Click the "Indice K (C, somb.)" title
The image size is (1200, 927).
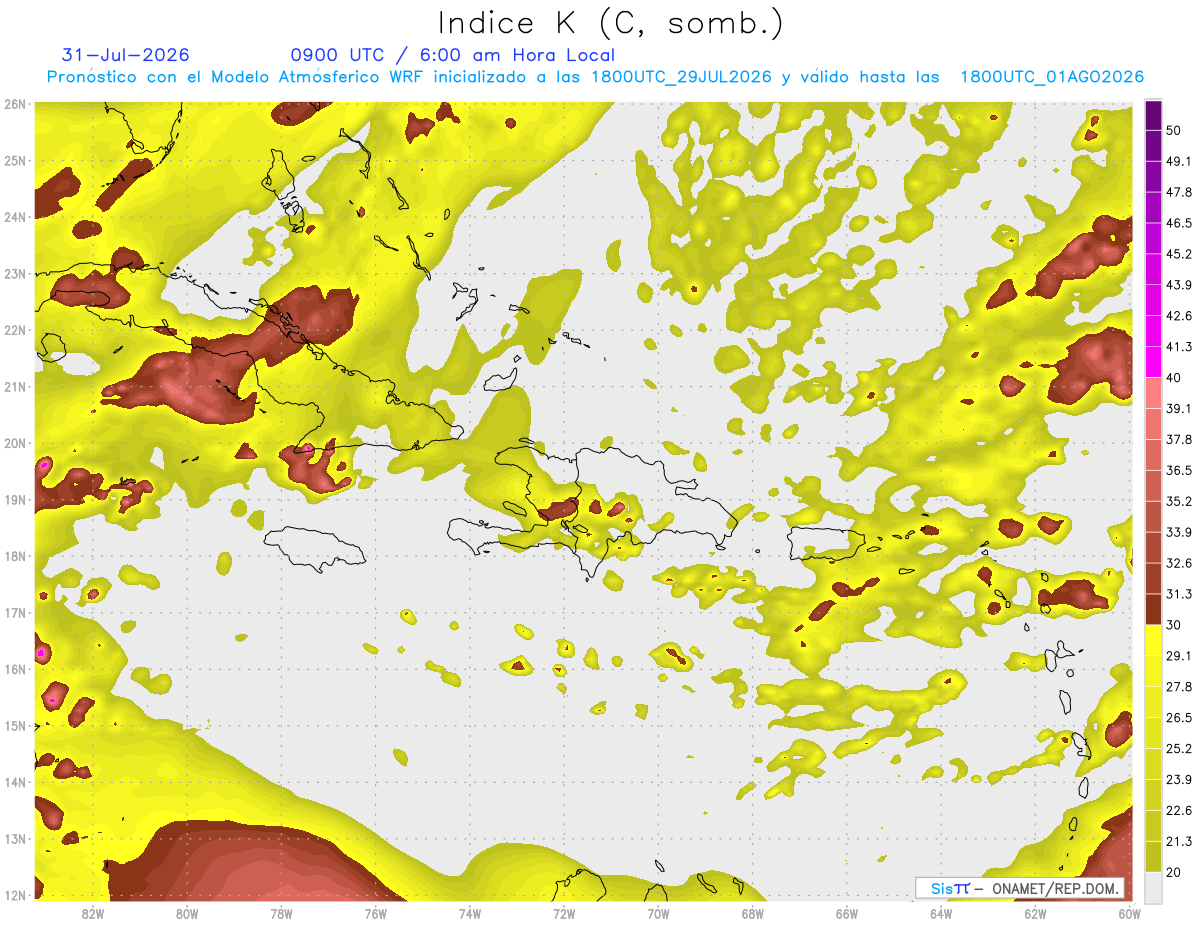click(x=611, y=24)
